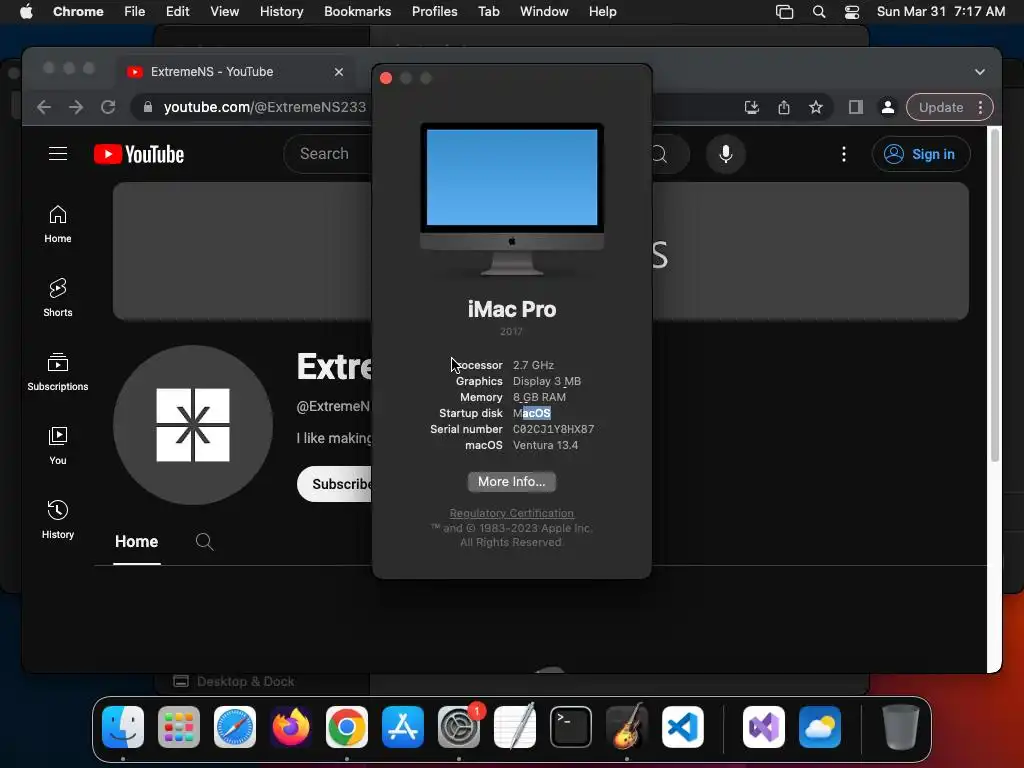Open Visual Studio Code from Dock

tap(682, 727)
